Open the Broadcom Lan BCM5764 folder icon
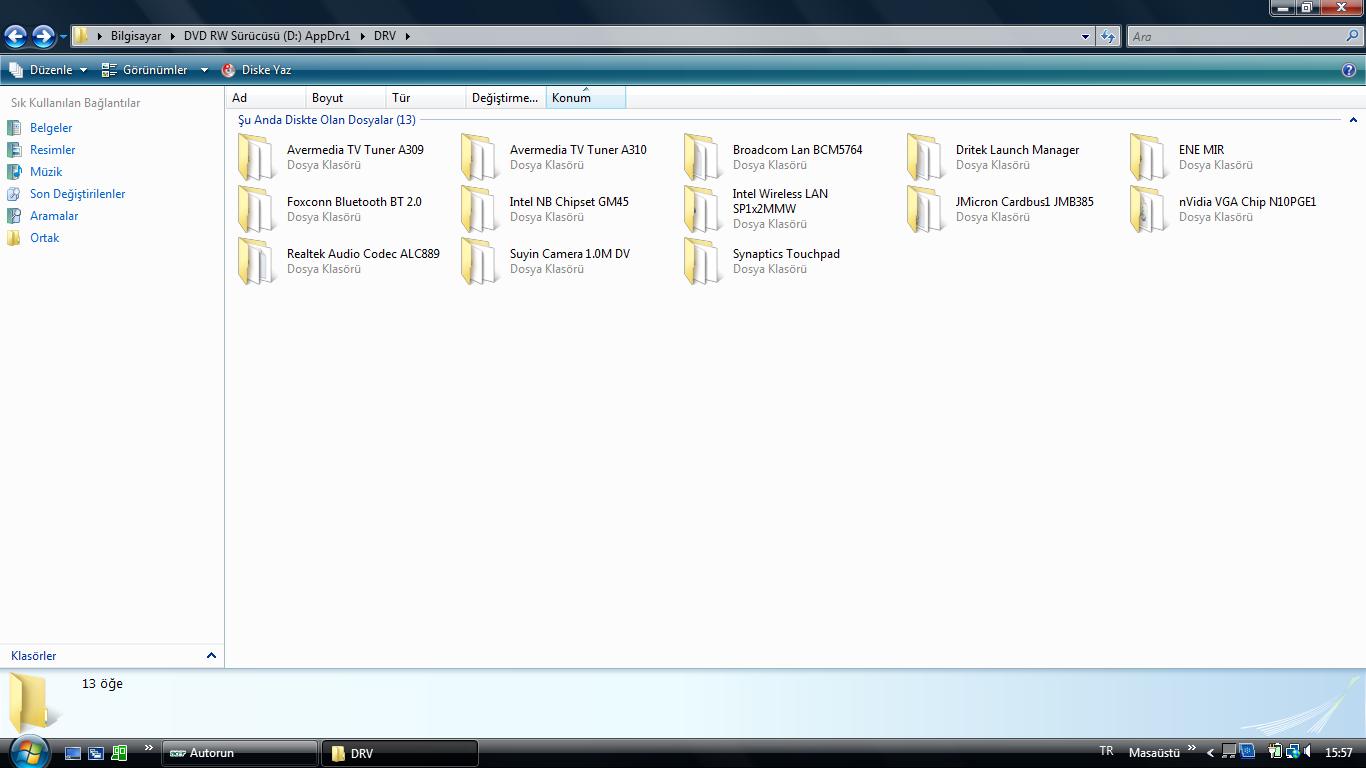Screen dimensions: 1366x768 [703, 158]
